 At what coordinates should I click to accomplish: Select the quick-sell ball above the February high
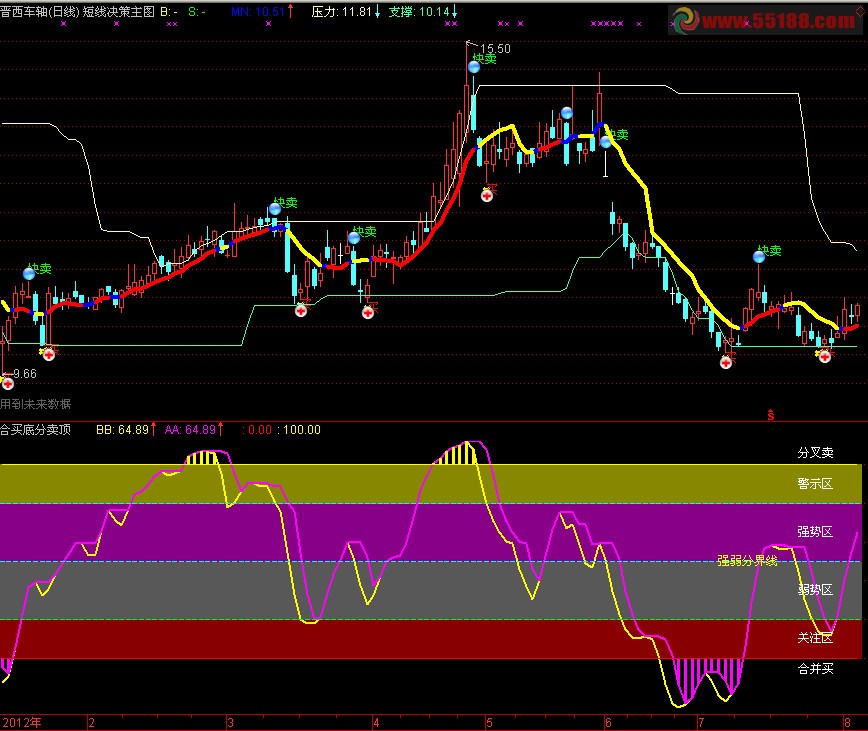click(x=275, y=210)
